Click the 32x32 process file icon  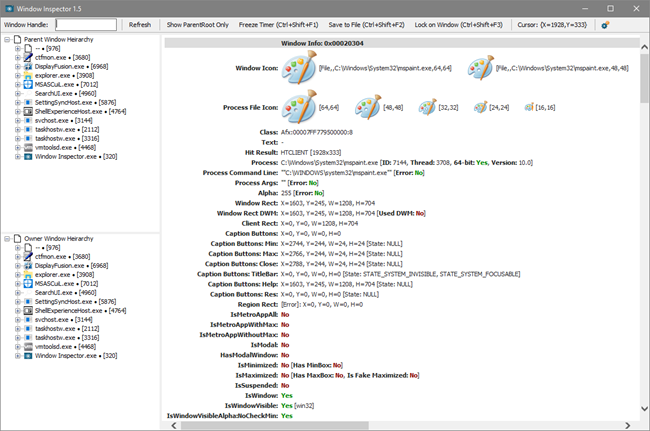pos(427,105)
